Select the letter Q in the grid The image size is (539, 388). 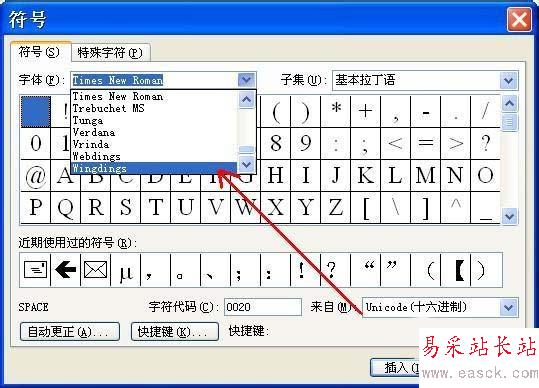tap(65, 208)
